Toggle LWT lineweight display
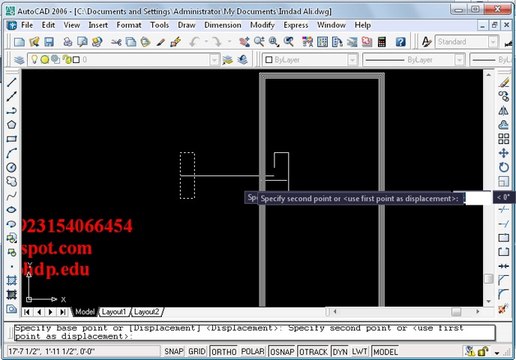This screenshot has width=516, height=360. point(359,351)
